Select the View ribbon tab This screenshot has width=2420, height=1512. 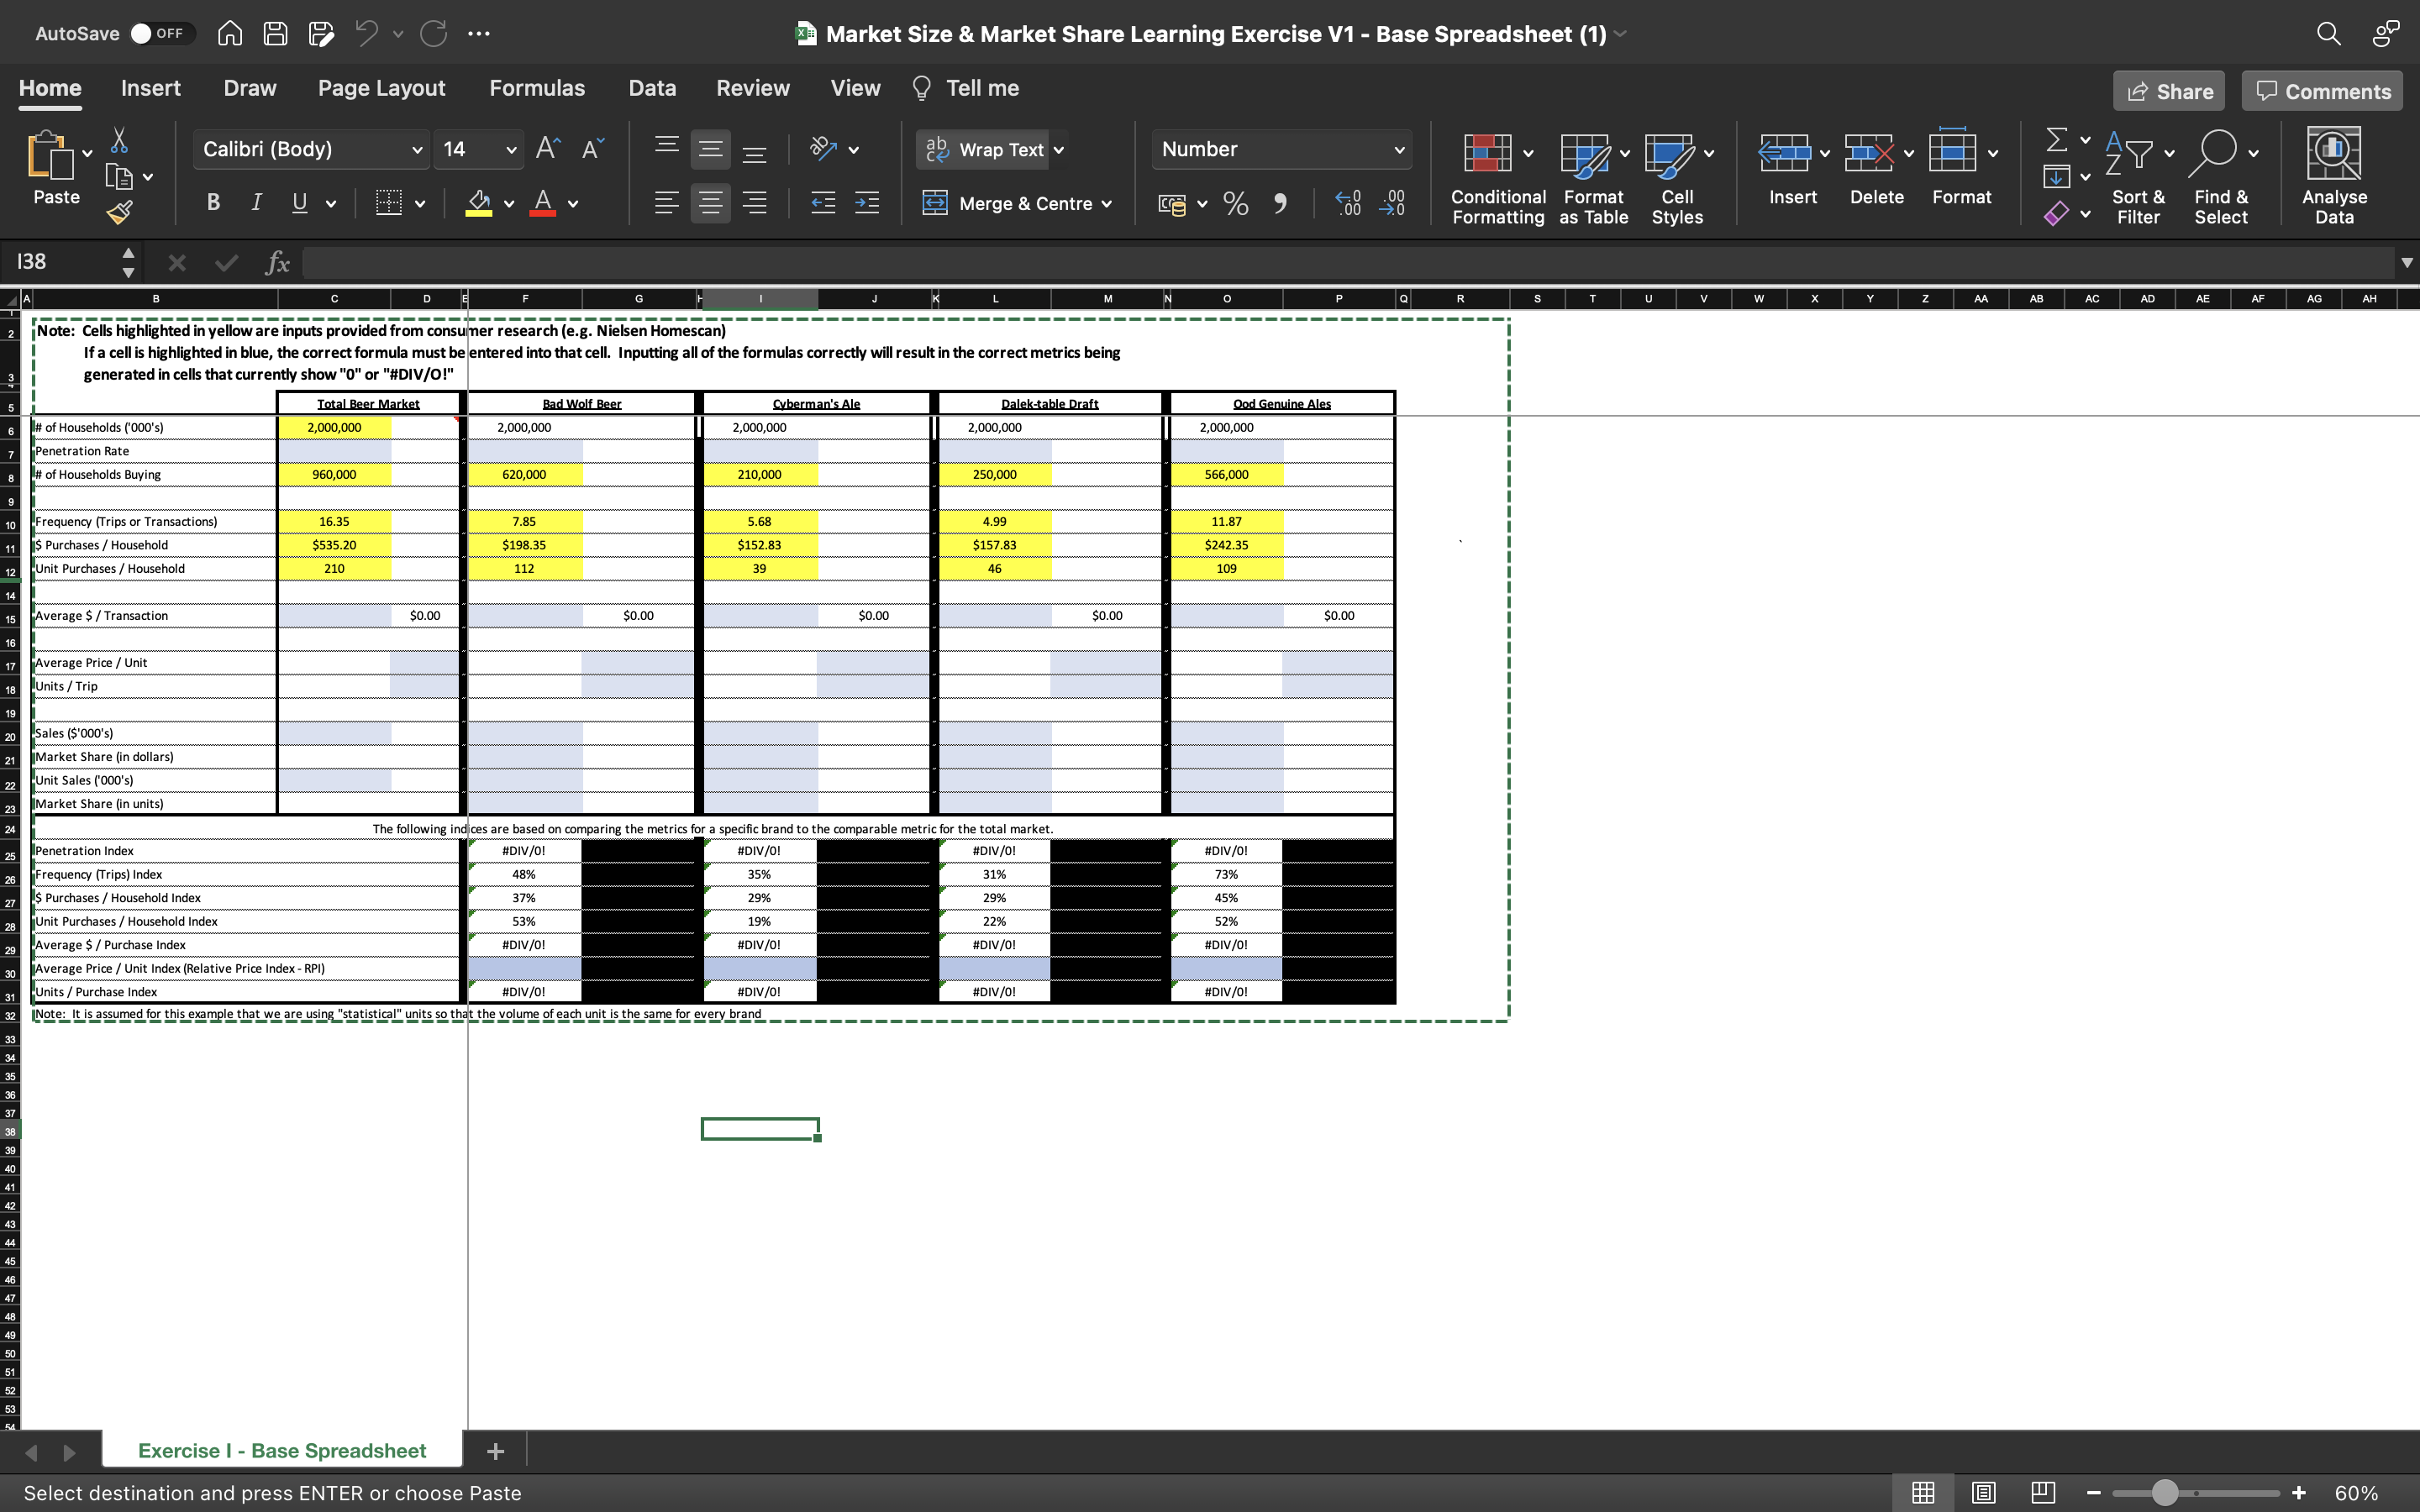pyautogui.click(x=855, y=87)
